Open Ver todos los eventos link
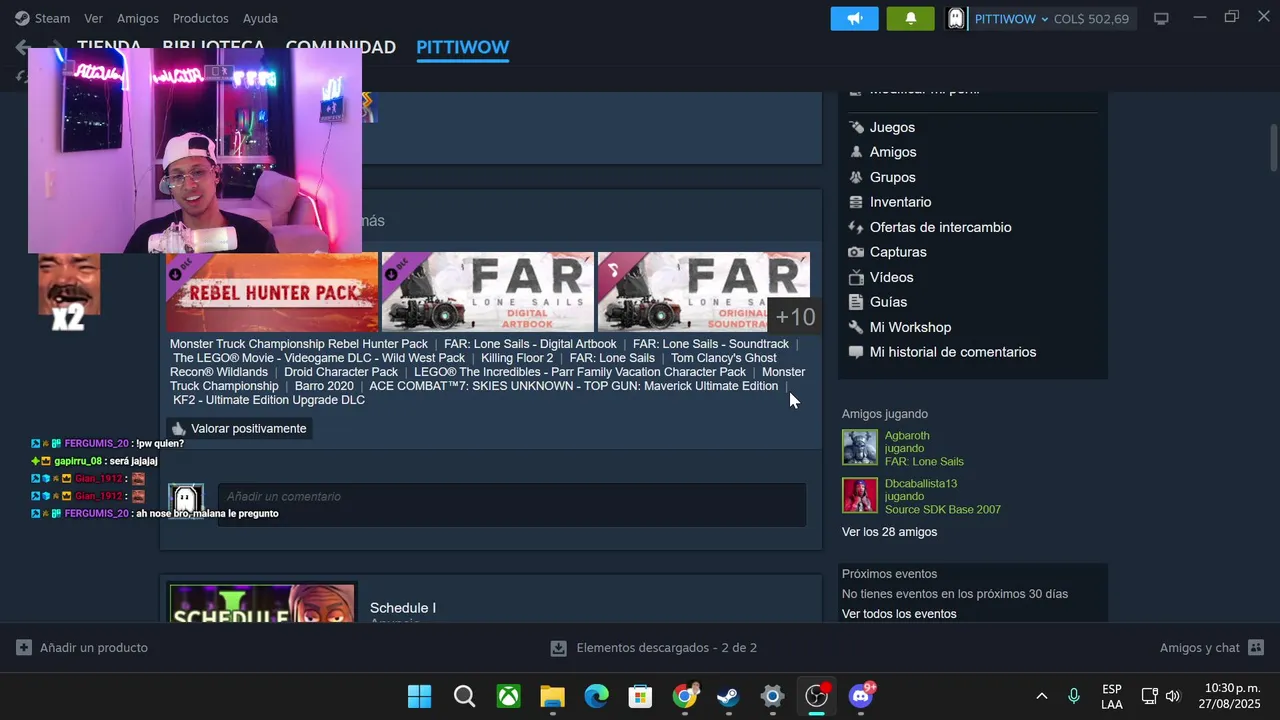 coord(899,614)
